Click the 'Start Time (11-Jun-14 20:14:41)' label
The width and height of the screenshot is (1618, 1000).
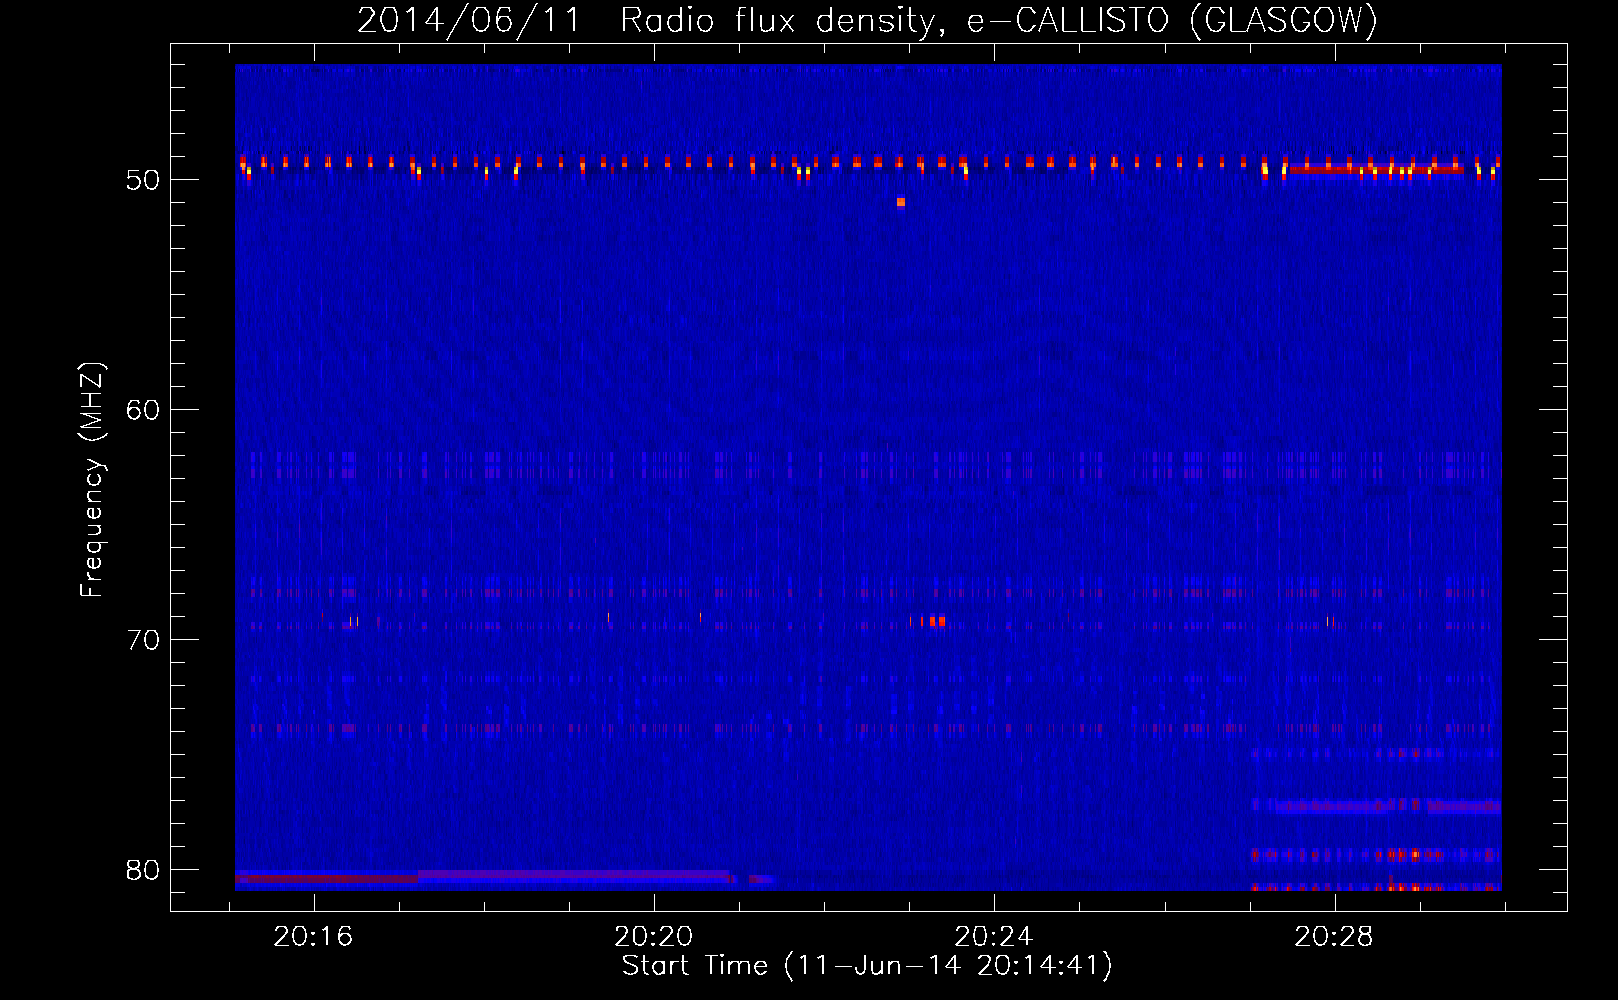tap(867, 966)
